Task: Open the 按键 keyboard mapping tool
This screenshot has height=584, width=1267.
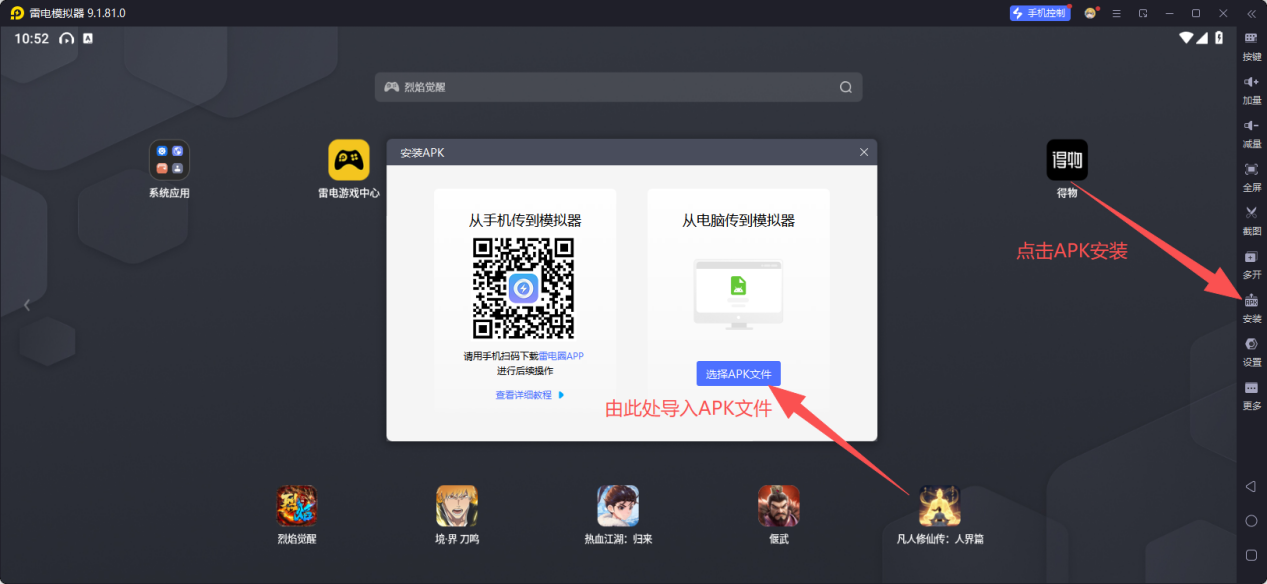Action: point(1251,44)
